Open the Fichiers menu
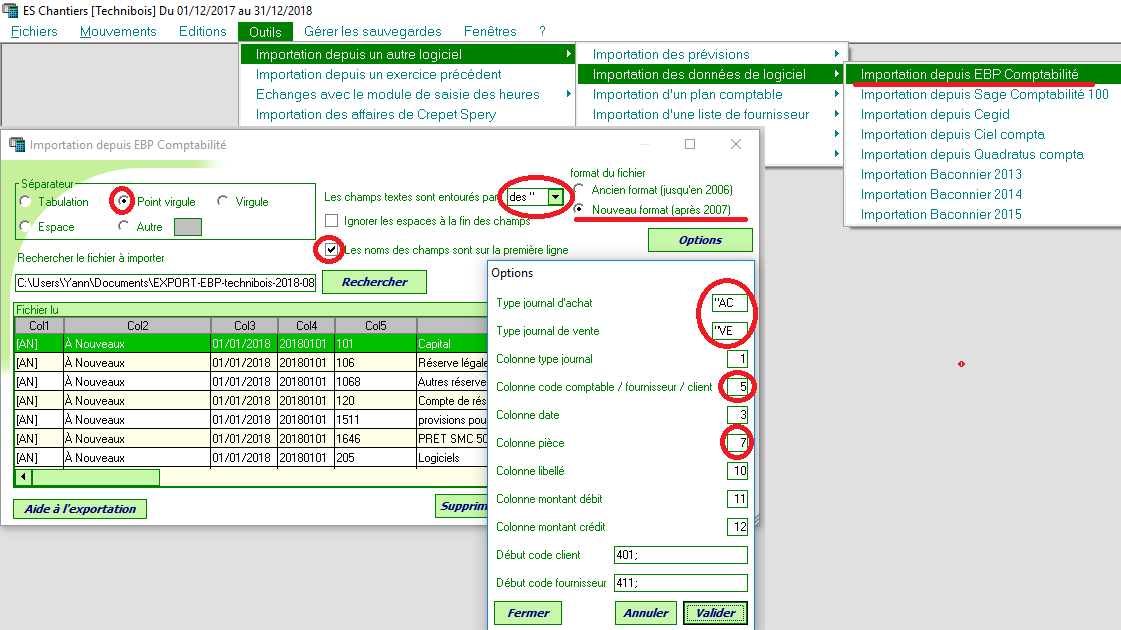This screenshot has width=1121, height=630. point(34,31)
